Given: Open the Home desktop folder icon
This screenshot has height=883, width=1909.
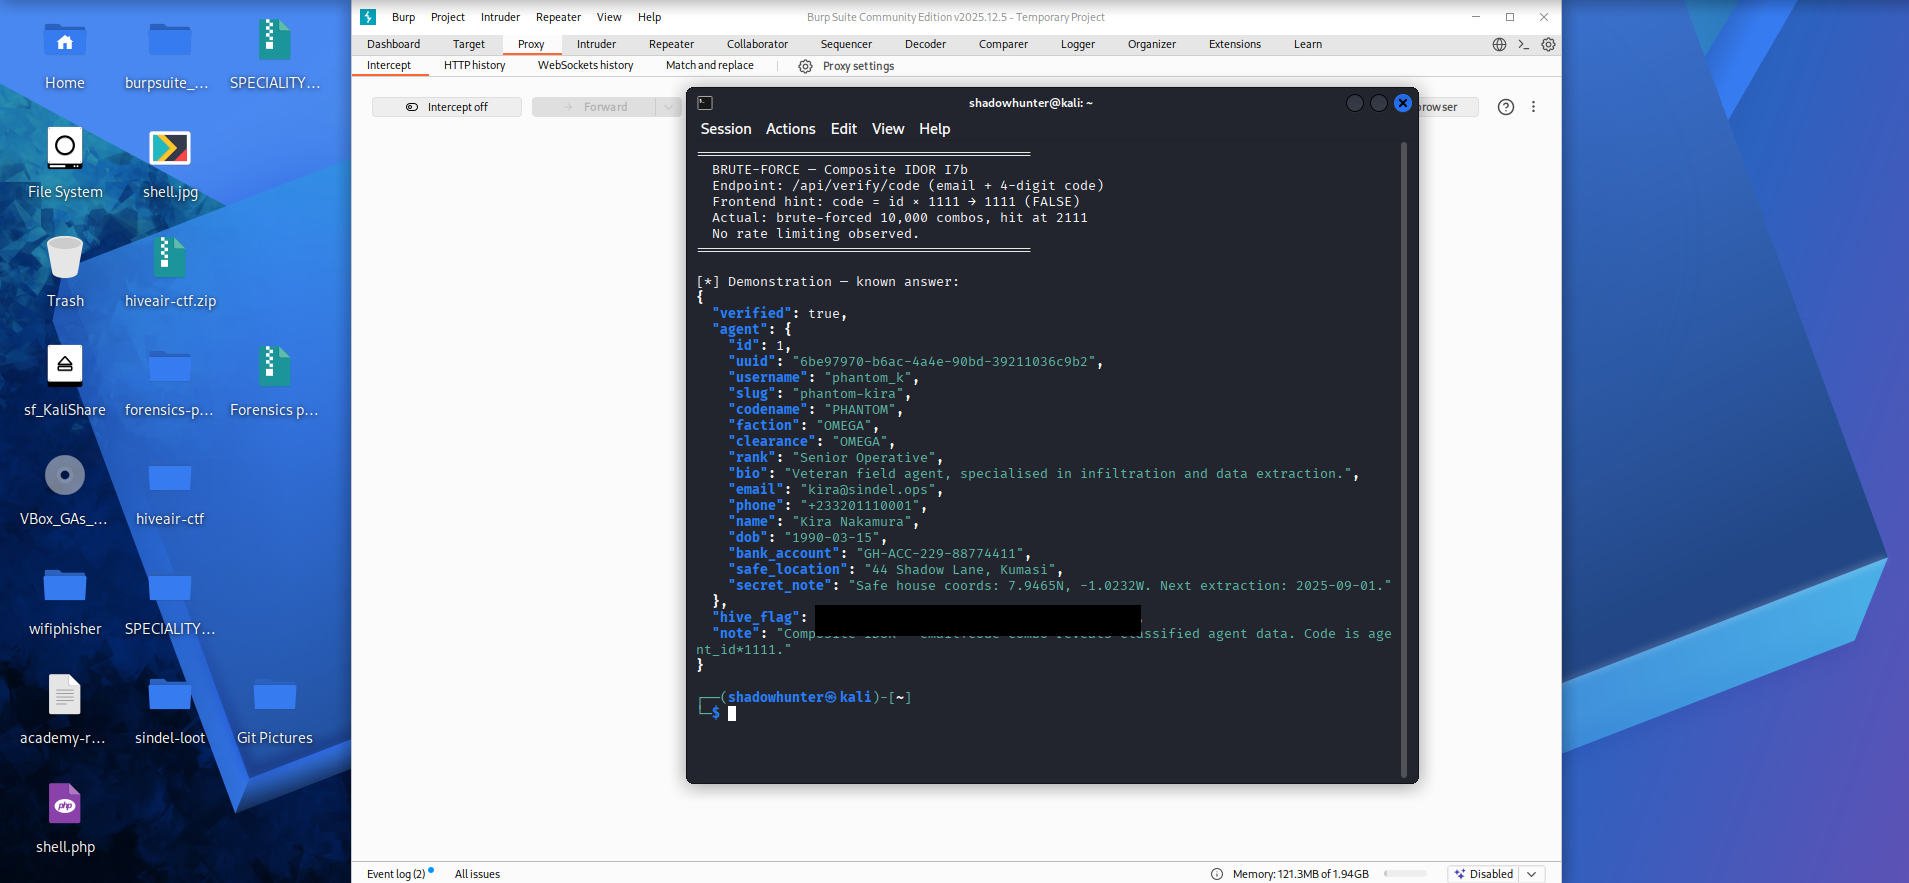Looking at the screenshot, I should click(65, 41).
